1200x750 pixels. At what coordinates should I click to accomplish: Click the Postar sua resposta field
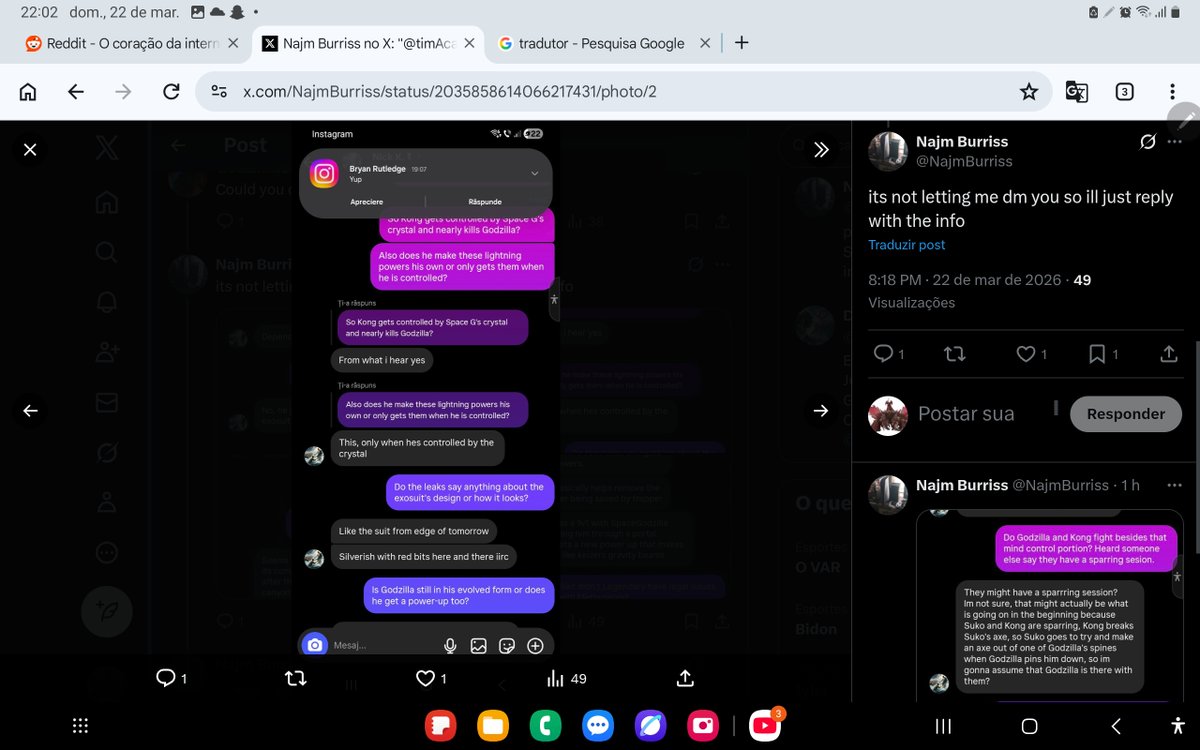[x=965, y=413]
